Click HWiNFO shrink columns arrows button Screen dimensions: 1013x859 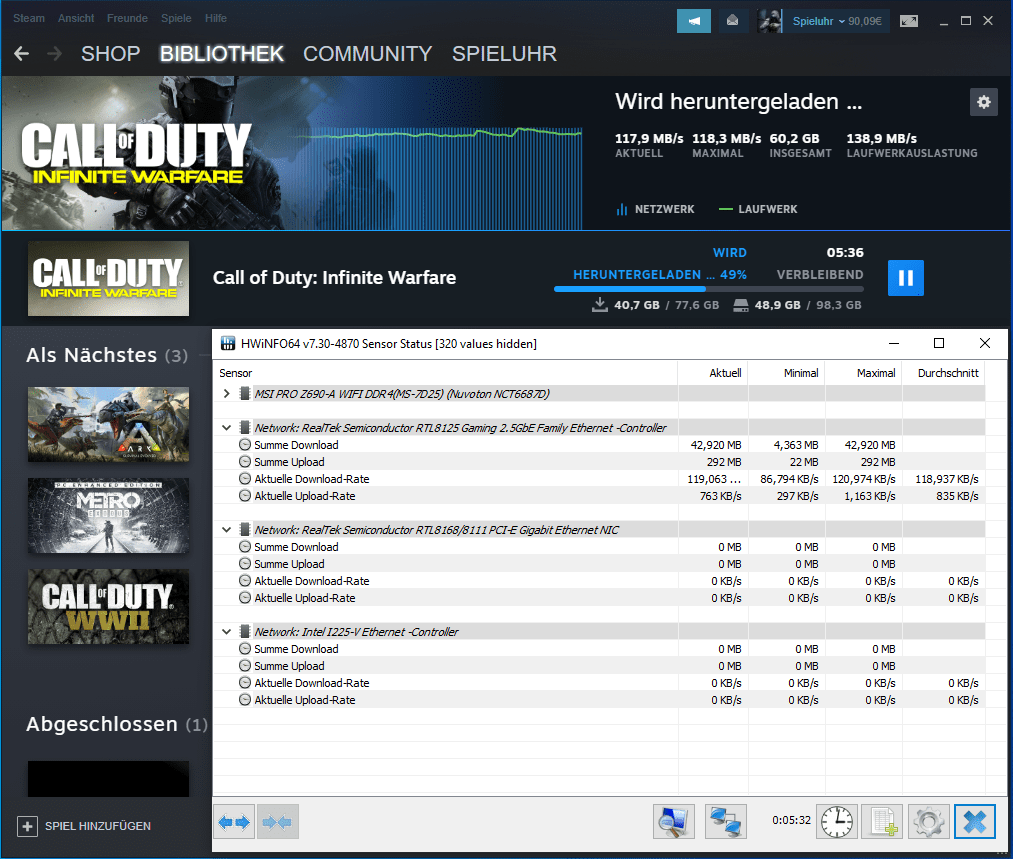coord(278,822)
